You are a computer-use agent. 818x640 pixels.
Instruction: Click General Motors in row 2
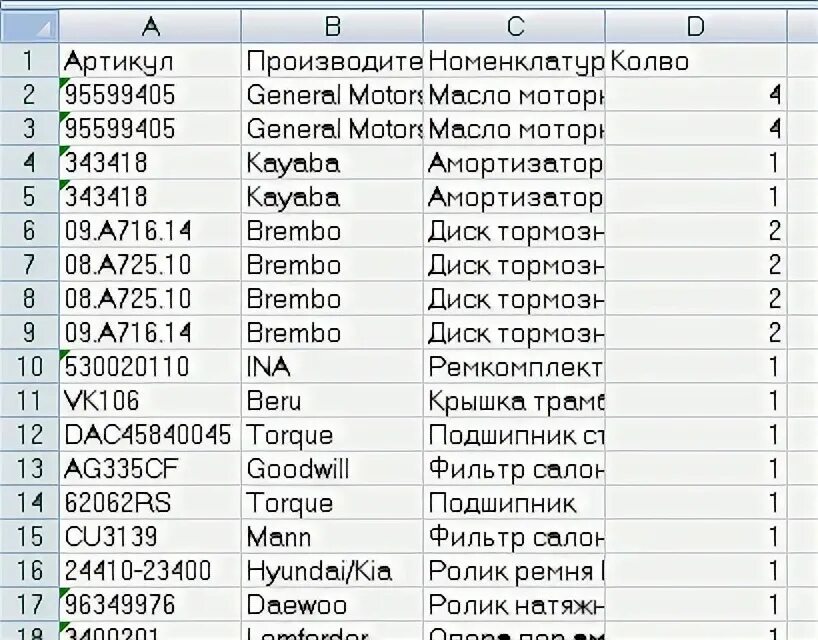pos(332,94)
